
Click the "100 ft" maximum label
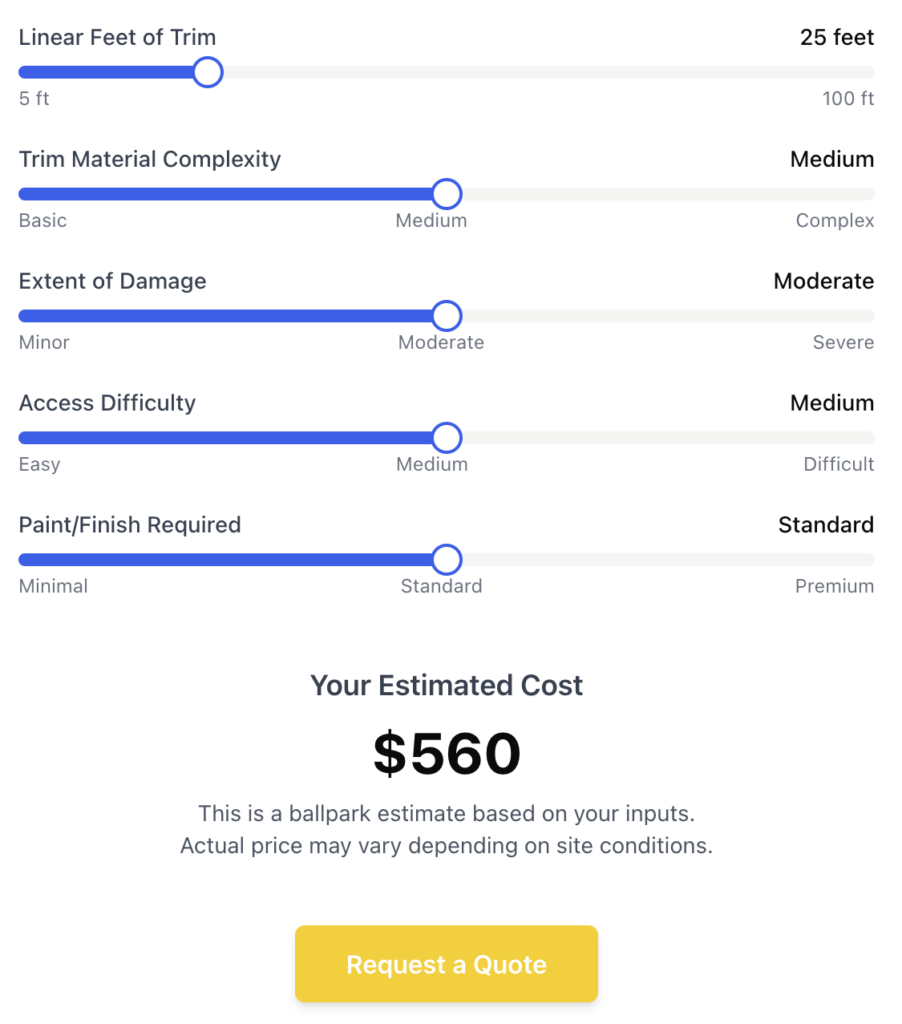pos(848,99)
